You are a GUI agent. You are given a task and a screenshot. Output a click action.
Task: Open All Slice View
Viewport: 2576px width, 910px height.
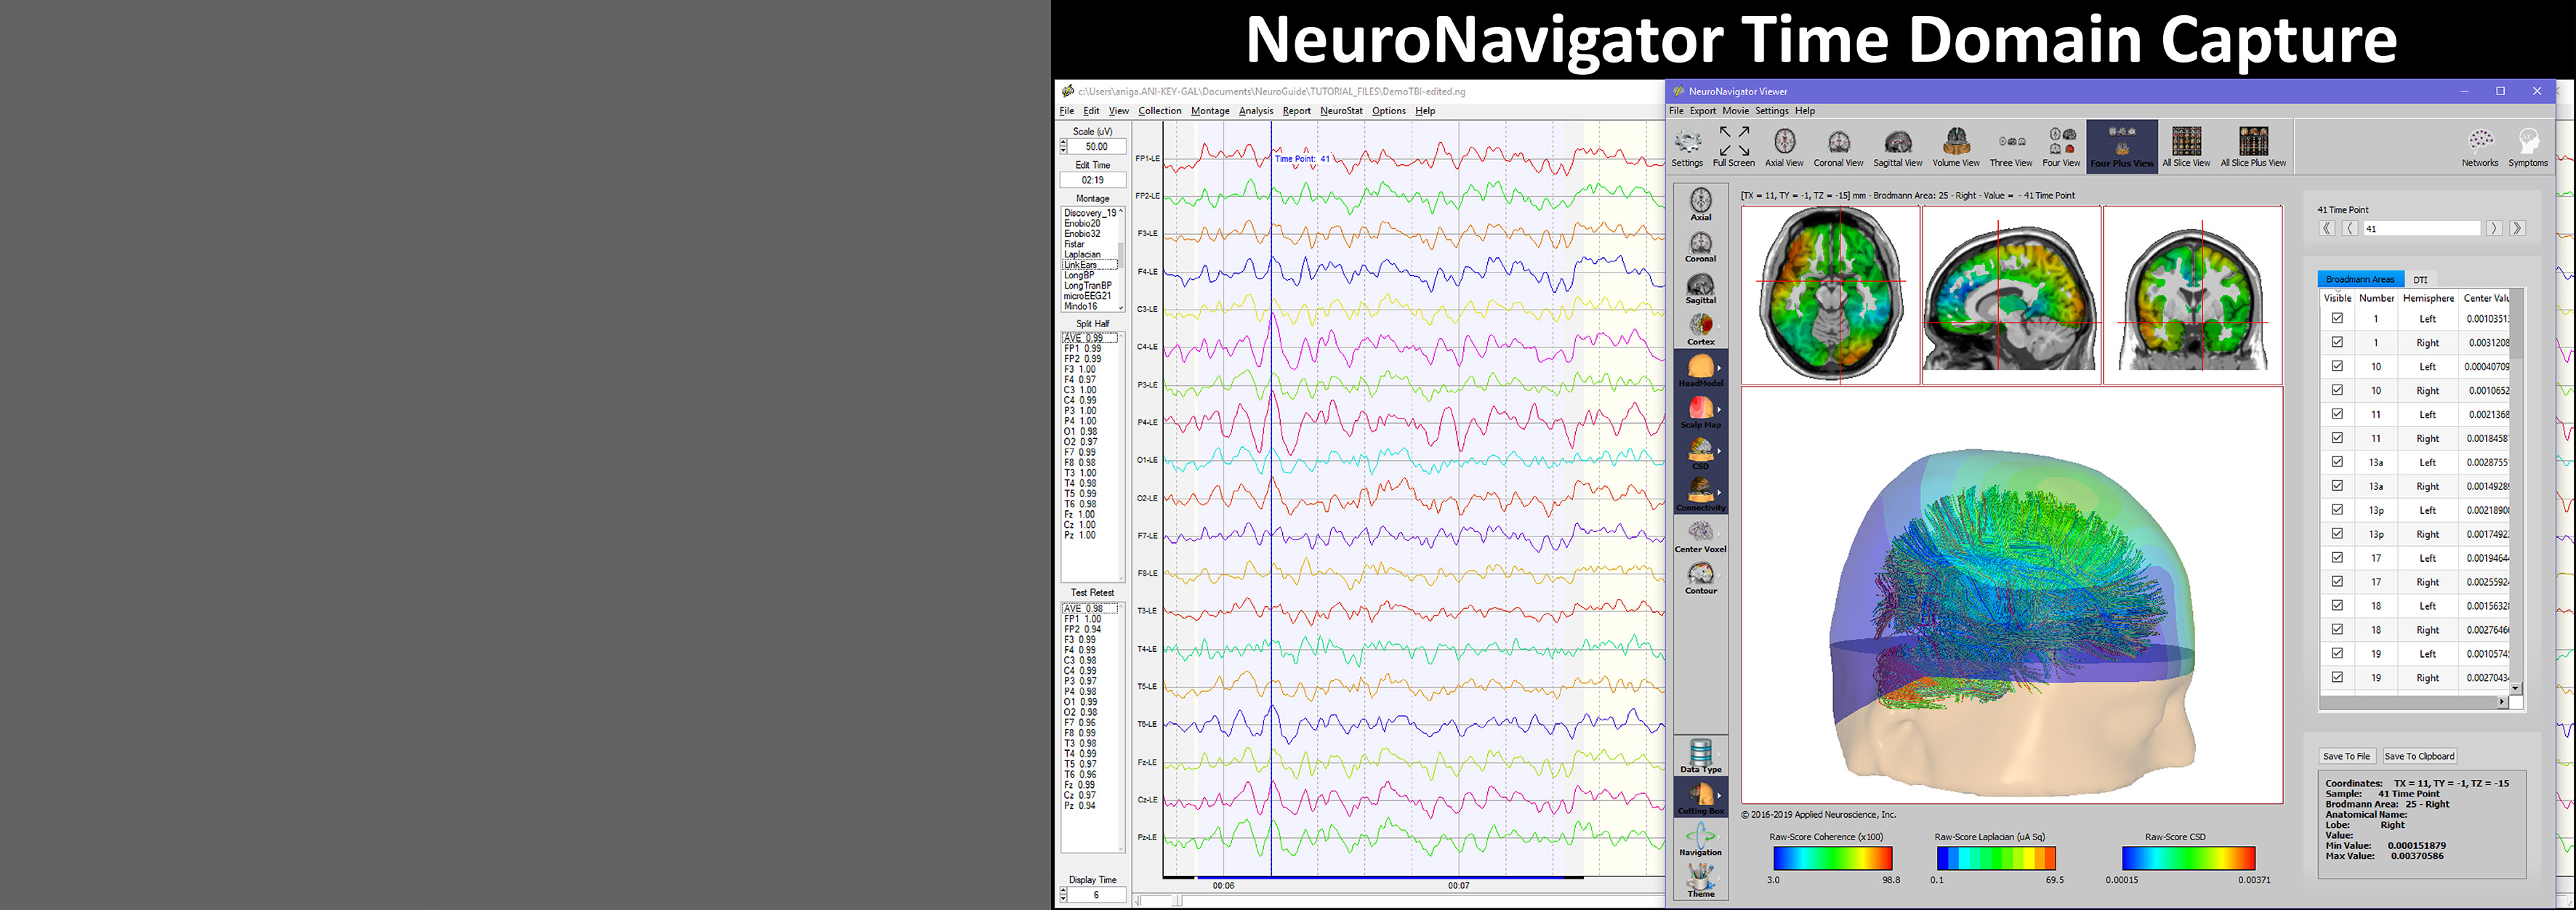pos(2186,147)
